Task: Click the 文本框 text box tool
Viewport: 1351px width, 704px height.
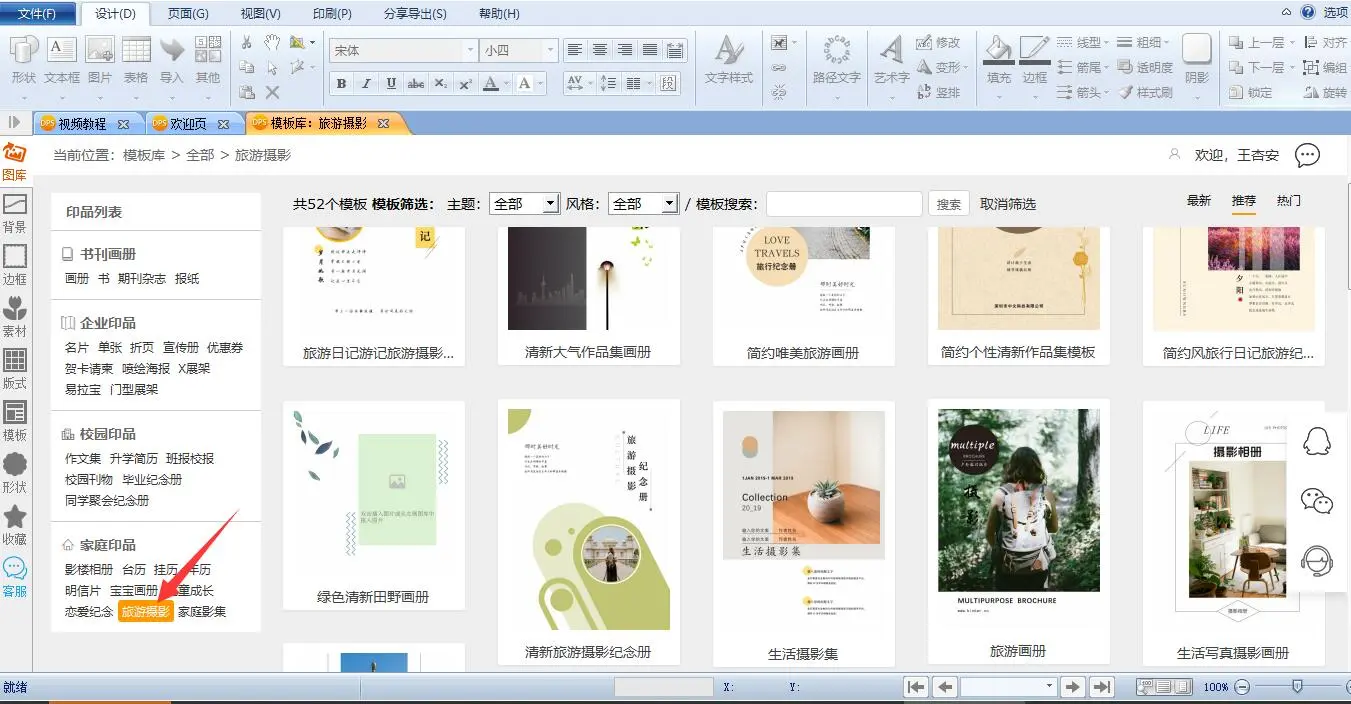Action: (x=62, y=59)
